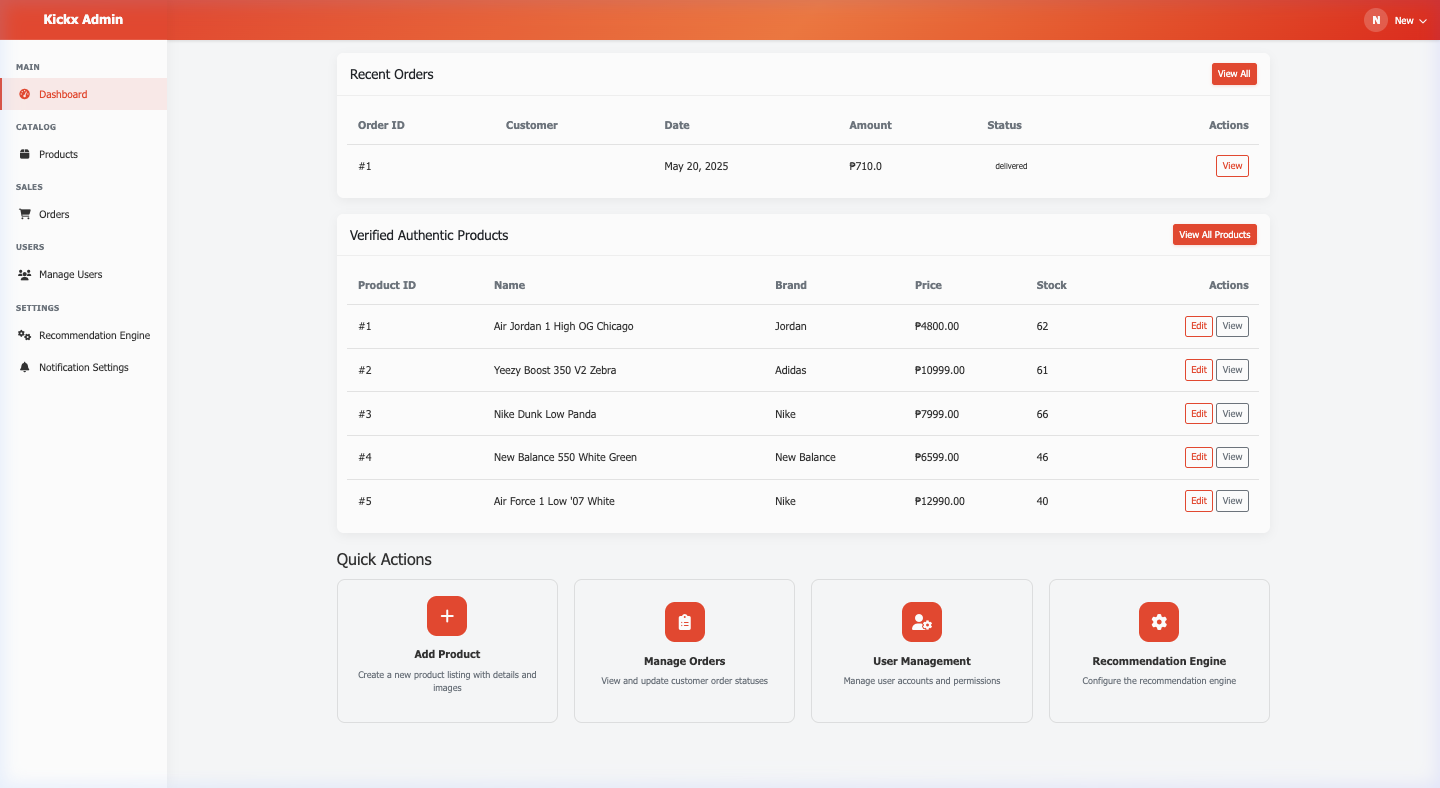
Task: Edit Air Force 1 Low '07 White
Action: click(1199, 501)
